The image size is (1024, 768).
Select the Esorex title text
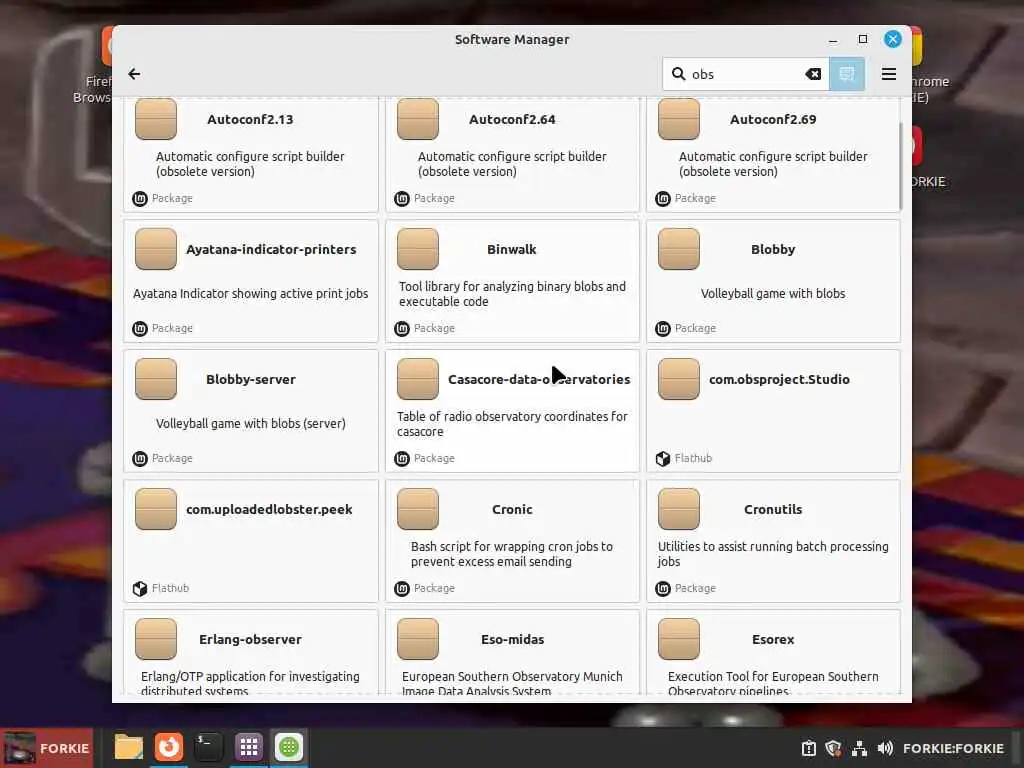coord(773,639)
